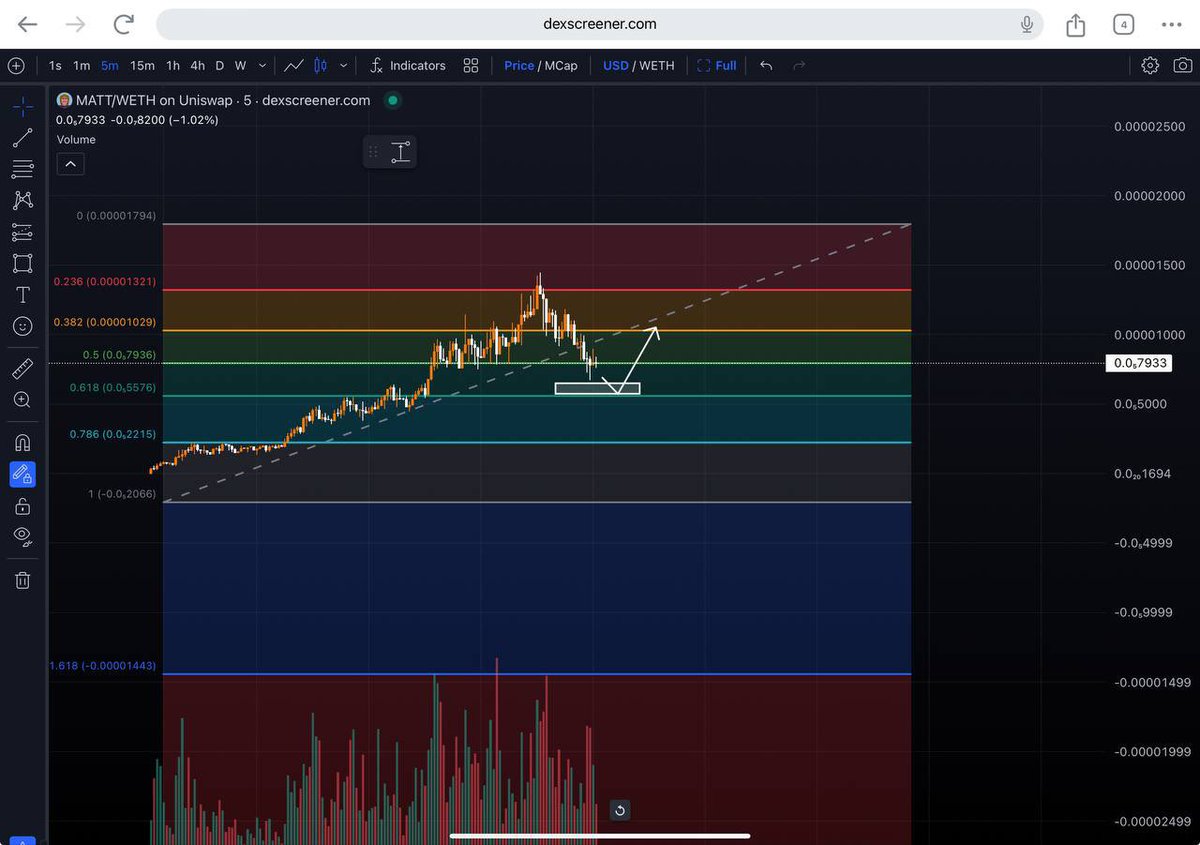Open chart settings gear
Image resolution: width=1200 pixels, height=845 pixels.
point(1150,66)
